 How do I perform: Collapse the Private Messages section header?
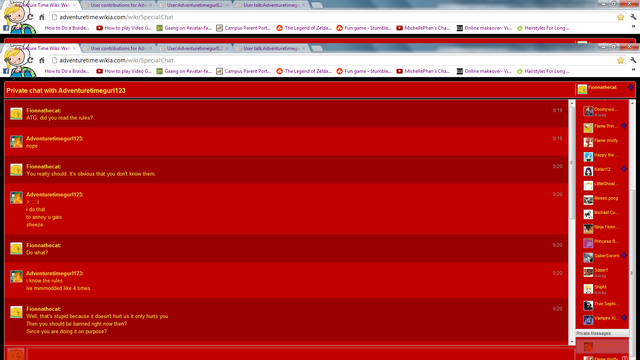[602, 333]
